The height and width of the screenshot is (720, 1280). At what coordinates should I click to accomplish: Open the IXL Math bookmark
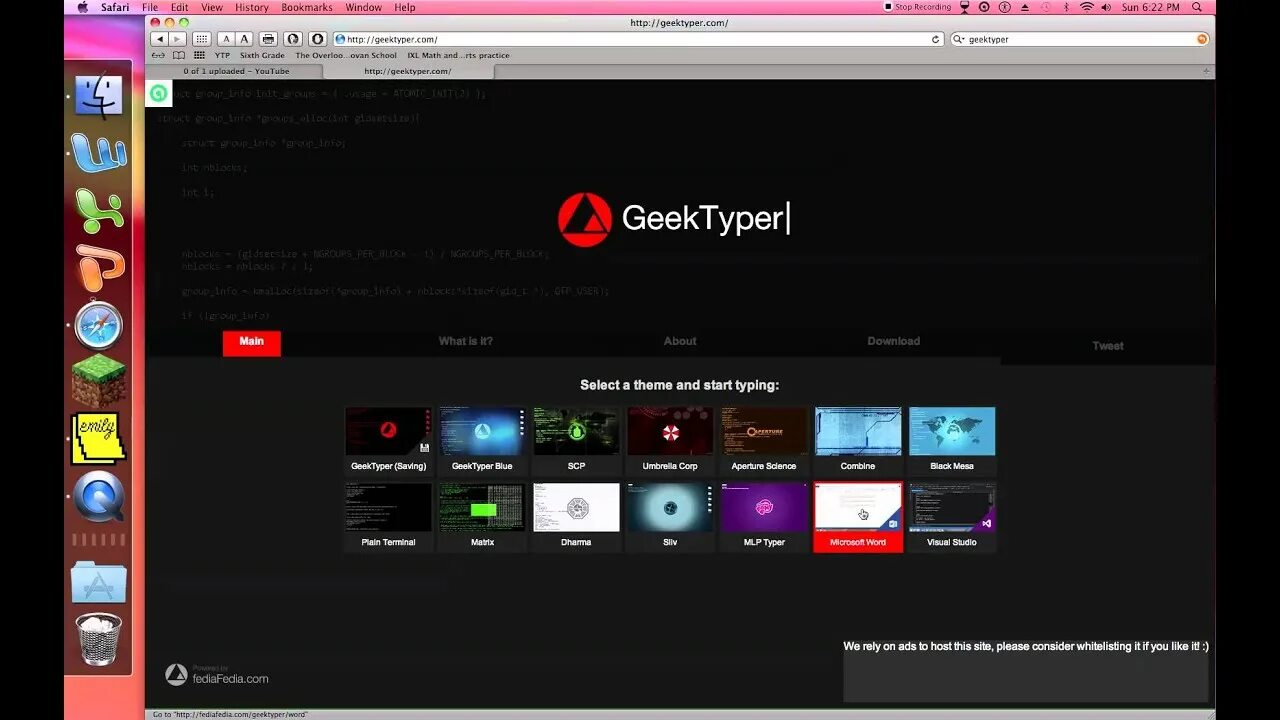click(x=458, y=56)
